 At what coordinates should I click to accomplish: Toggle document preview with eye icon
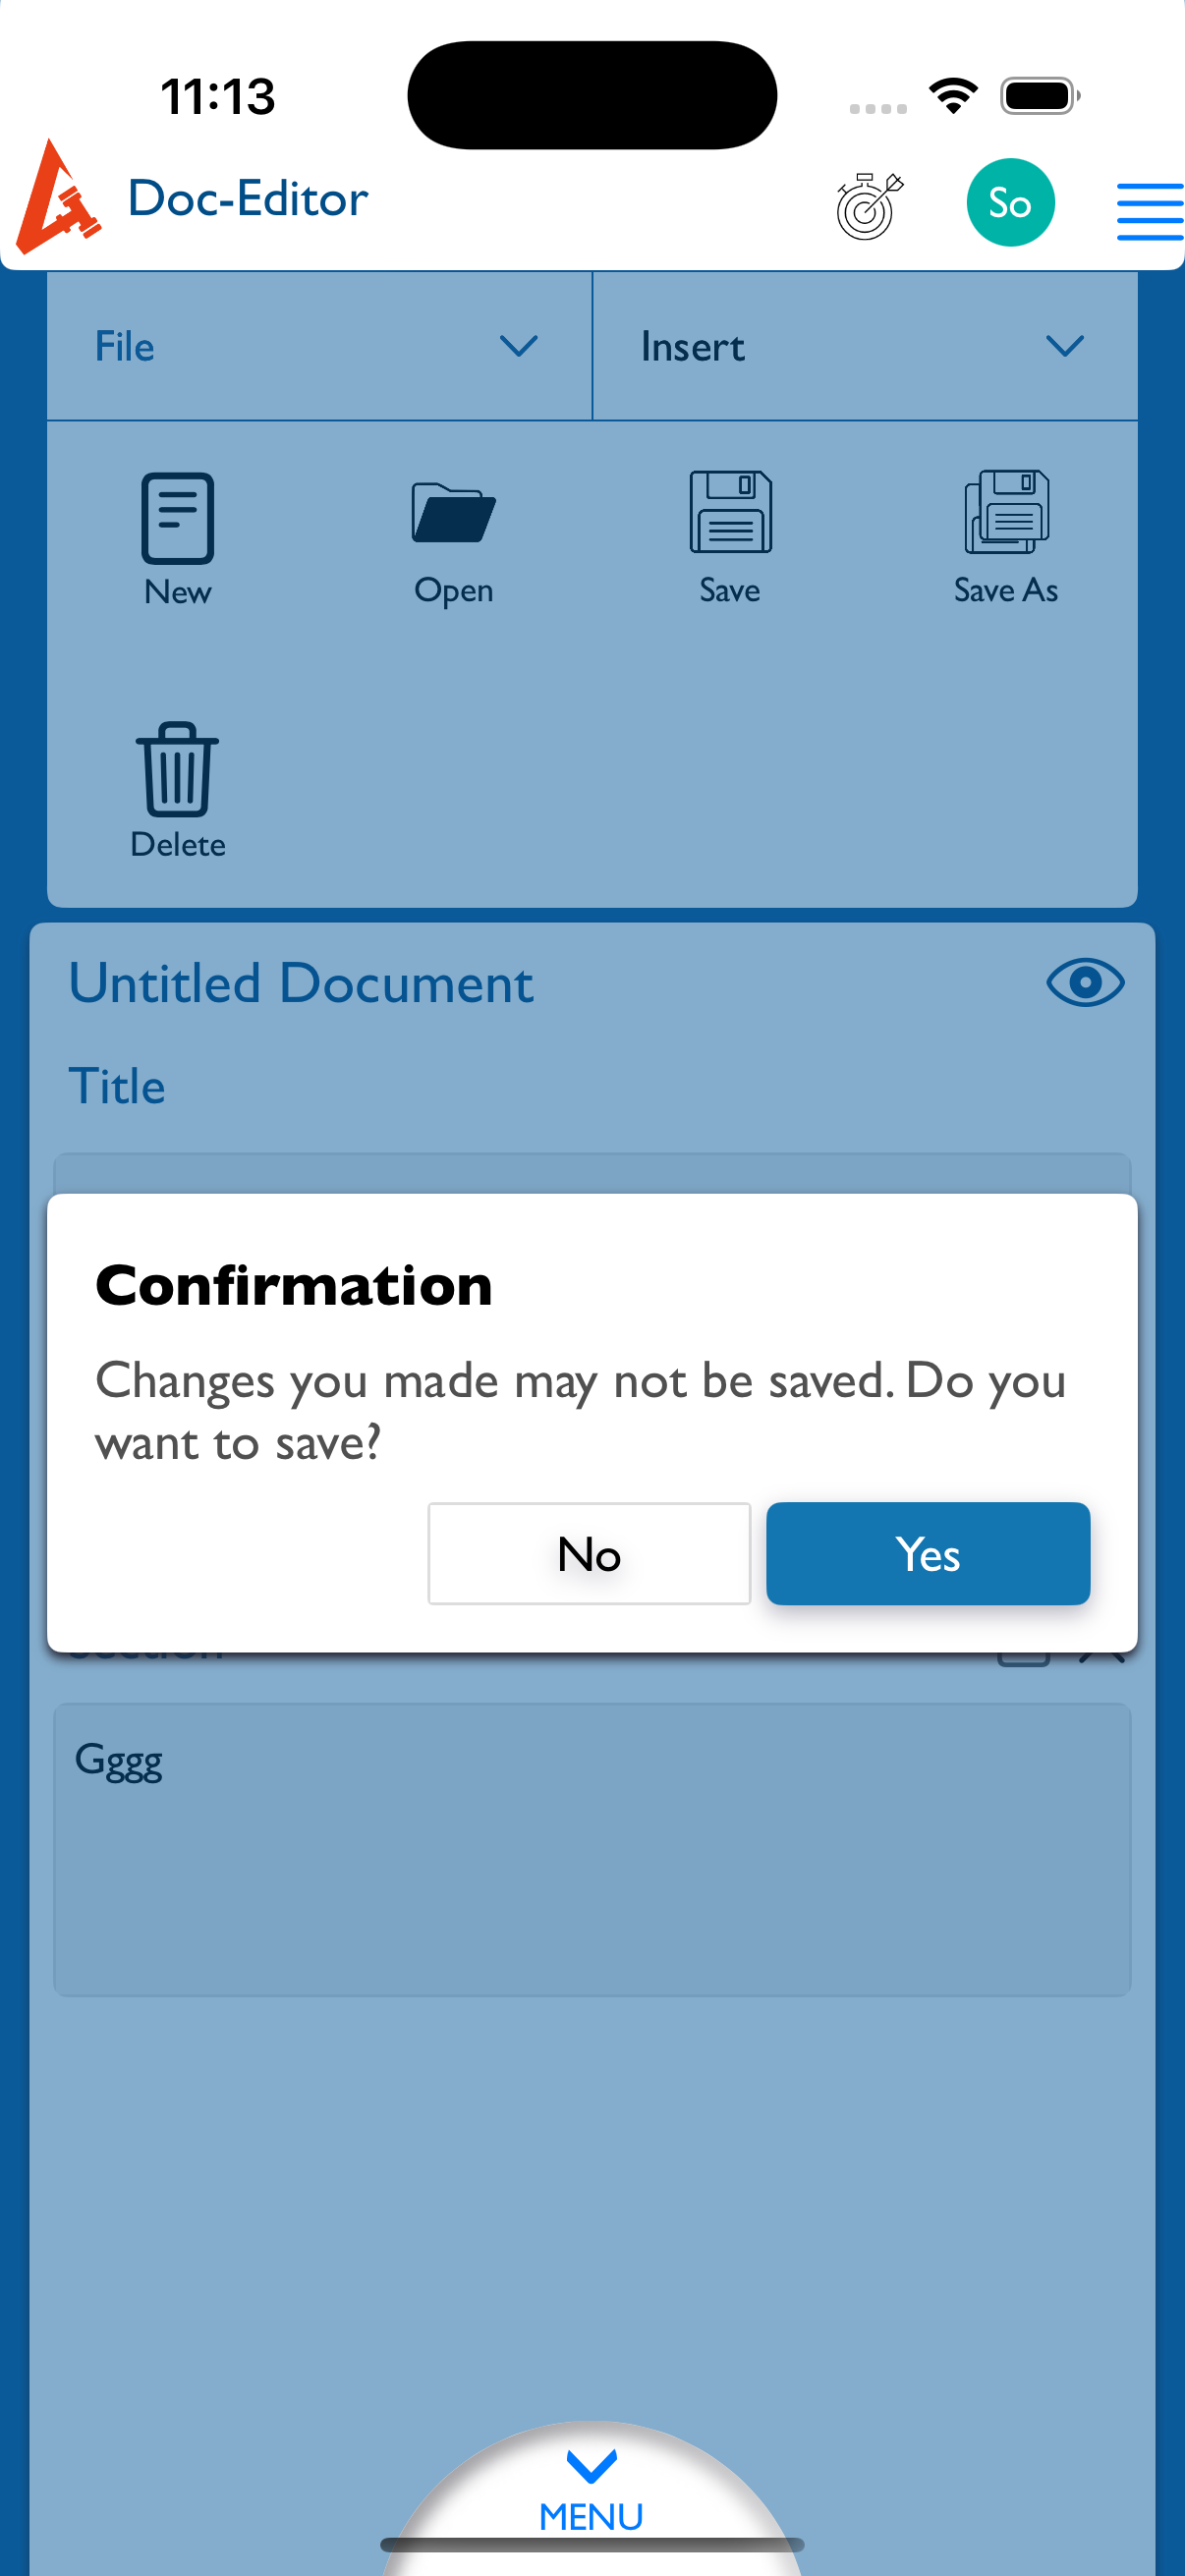tap(1085, 982)
